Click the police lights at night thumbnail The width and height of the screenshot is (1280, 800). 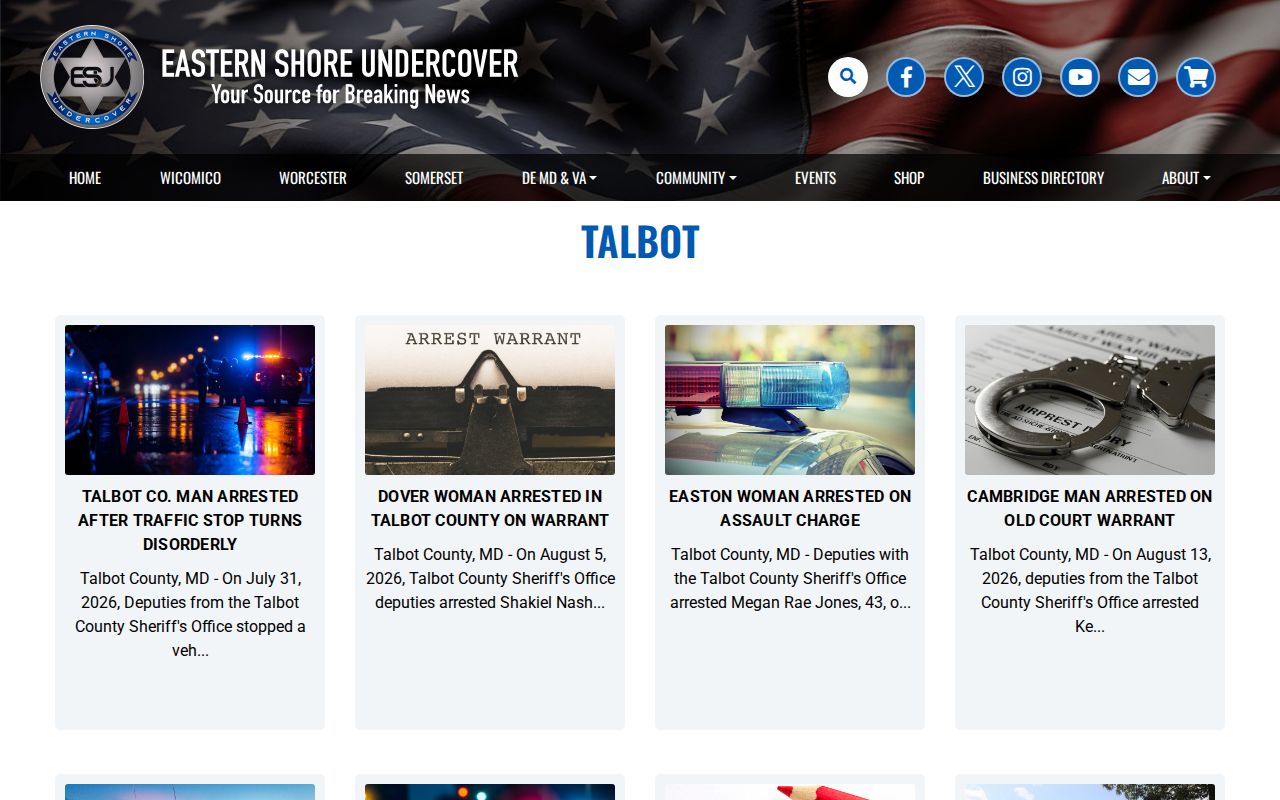click(x=190, y=400)
